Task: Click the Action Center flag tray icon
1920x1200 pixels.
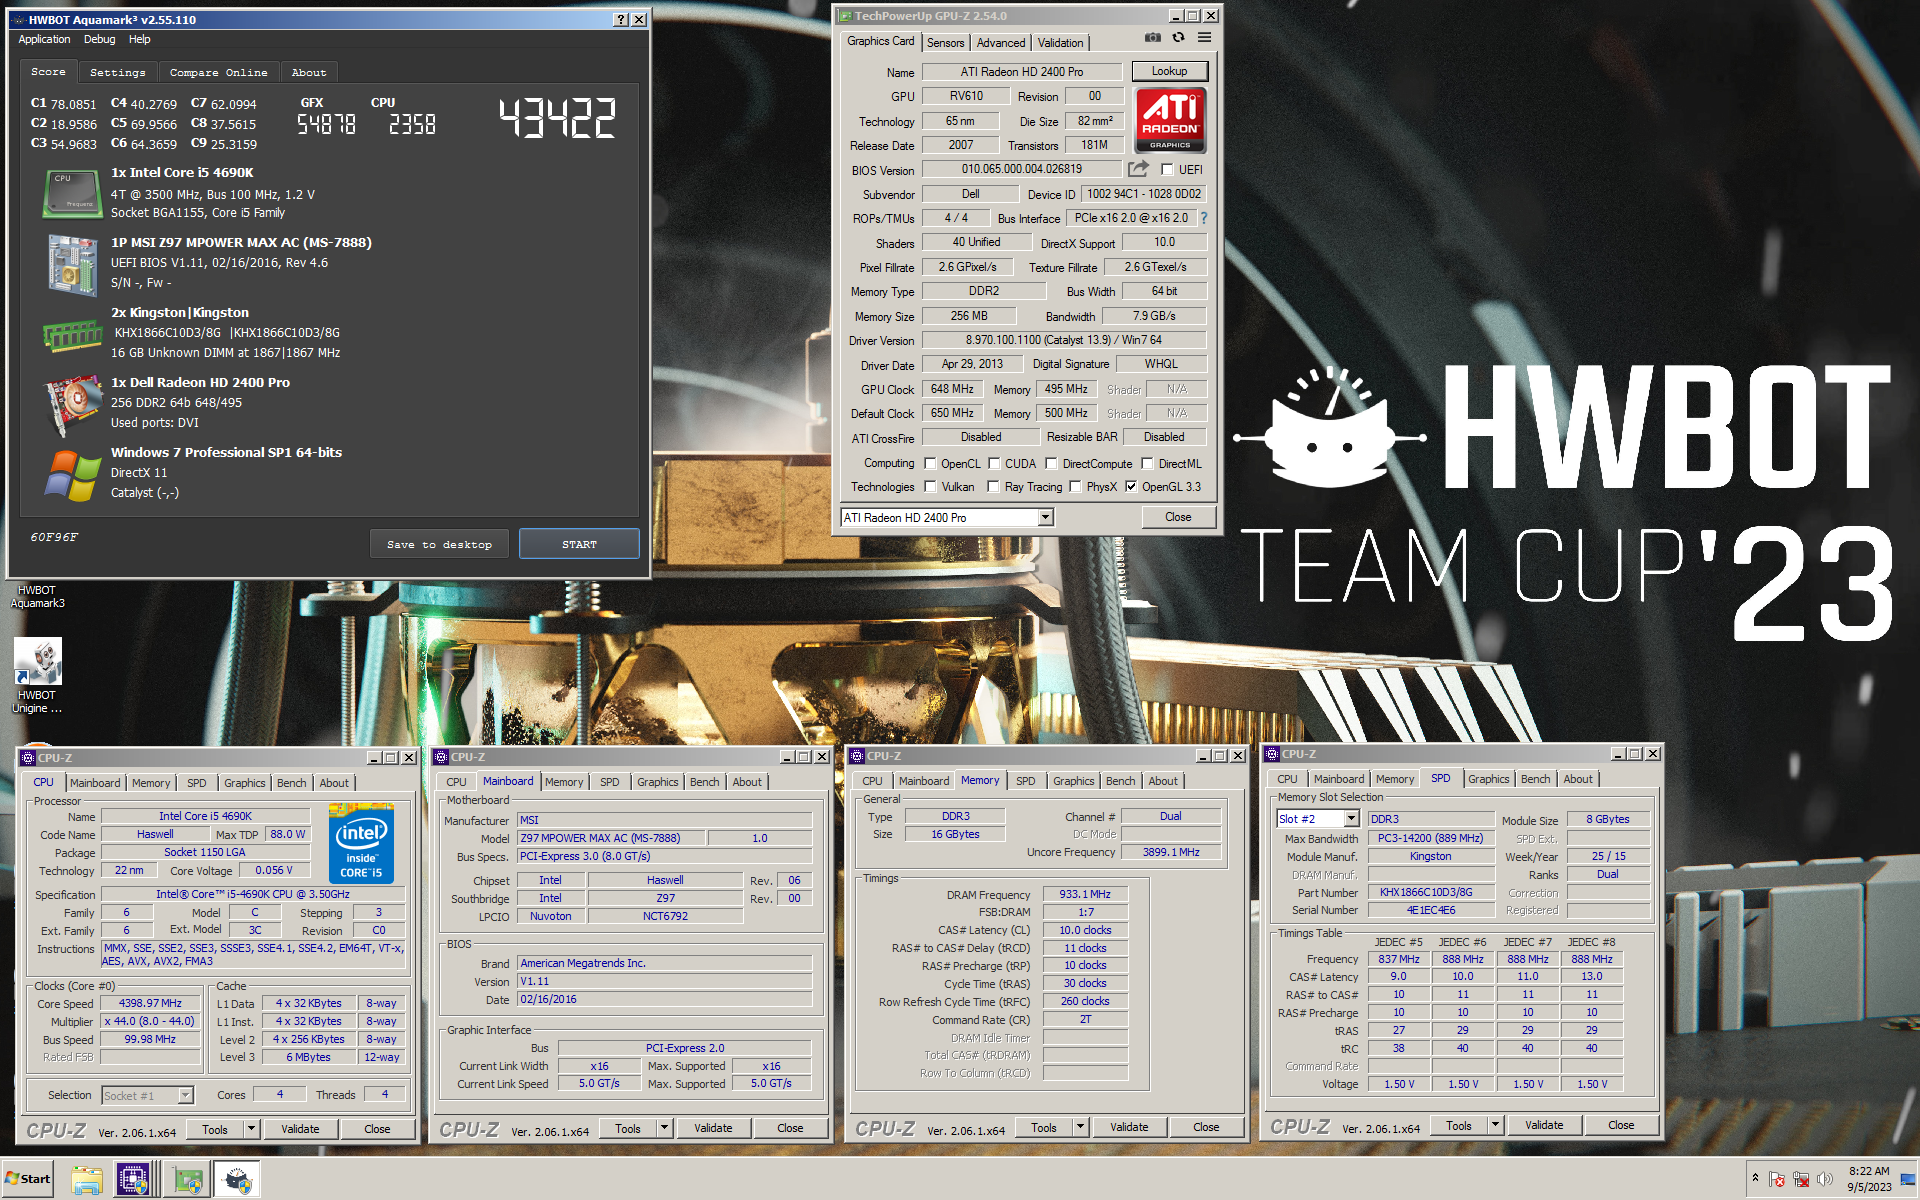Action: tap(1777, 1180)
